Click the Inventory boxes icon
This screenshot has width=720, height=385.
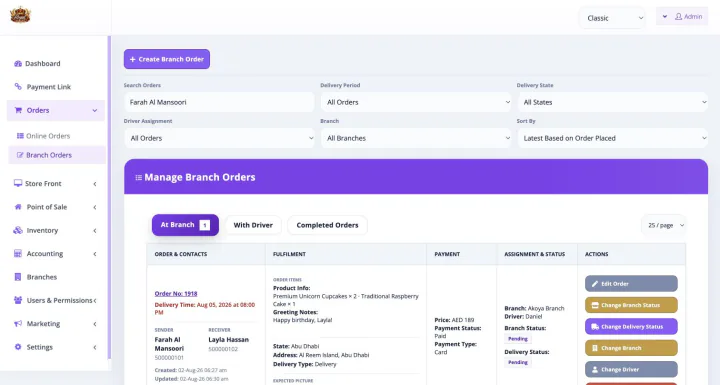pyautogui.click(x=18, y=230)
